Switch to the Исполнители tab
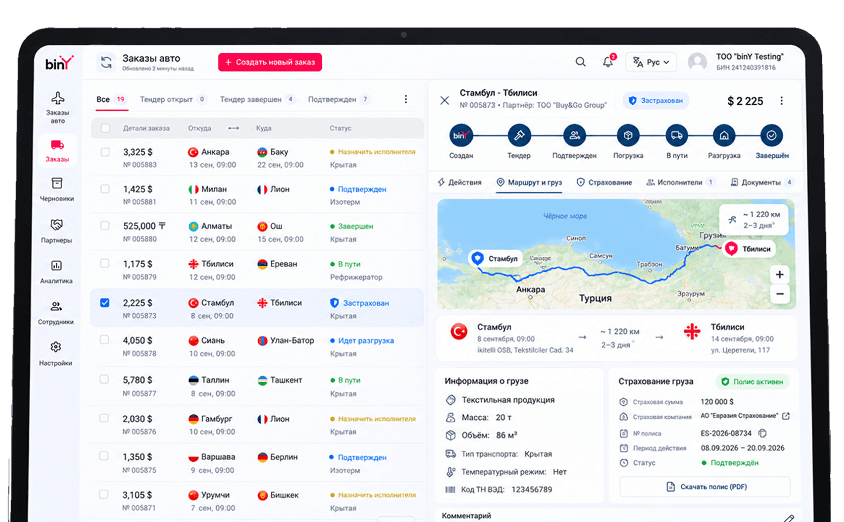844x522 pixels. (x=680, y=182)
